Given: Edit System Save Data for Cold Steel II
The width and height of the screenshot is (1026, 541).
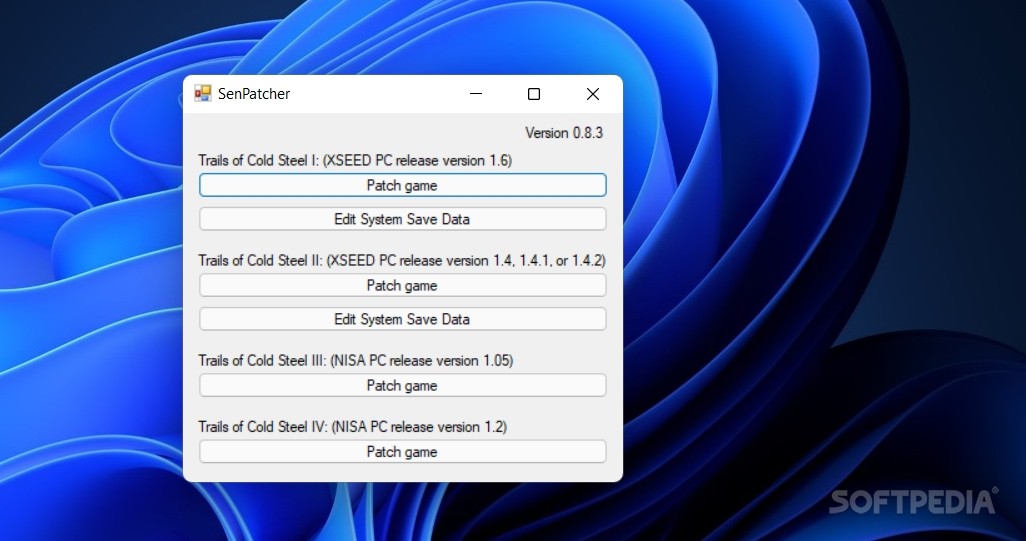Looking at the screenshot, I should coord(402,319).
